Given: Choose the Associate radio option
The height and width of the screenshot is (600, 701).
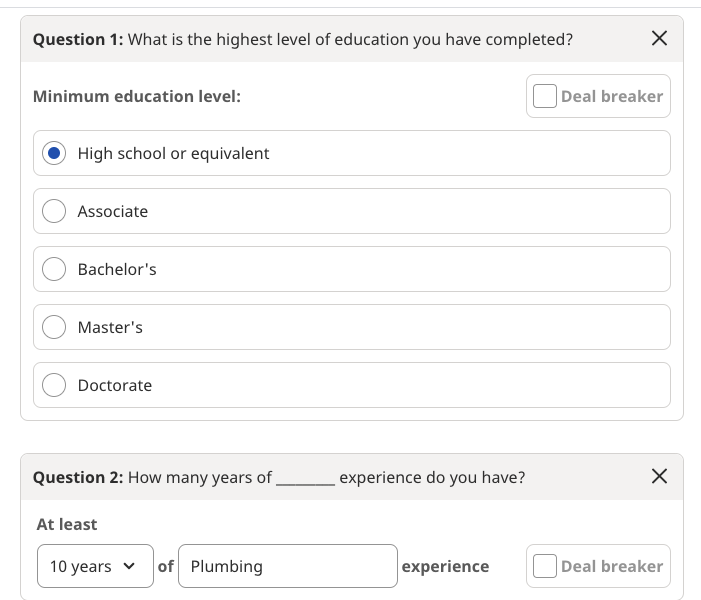Looking at the screenshot, I should tap(56, 211).
